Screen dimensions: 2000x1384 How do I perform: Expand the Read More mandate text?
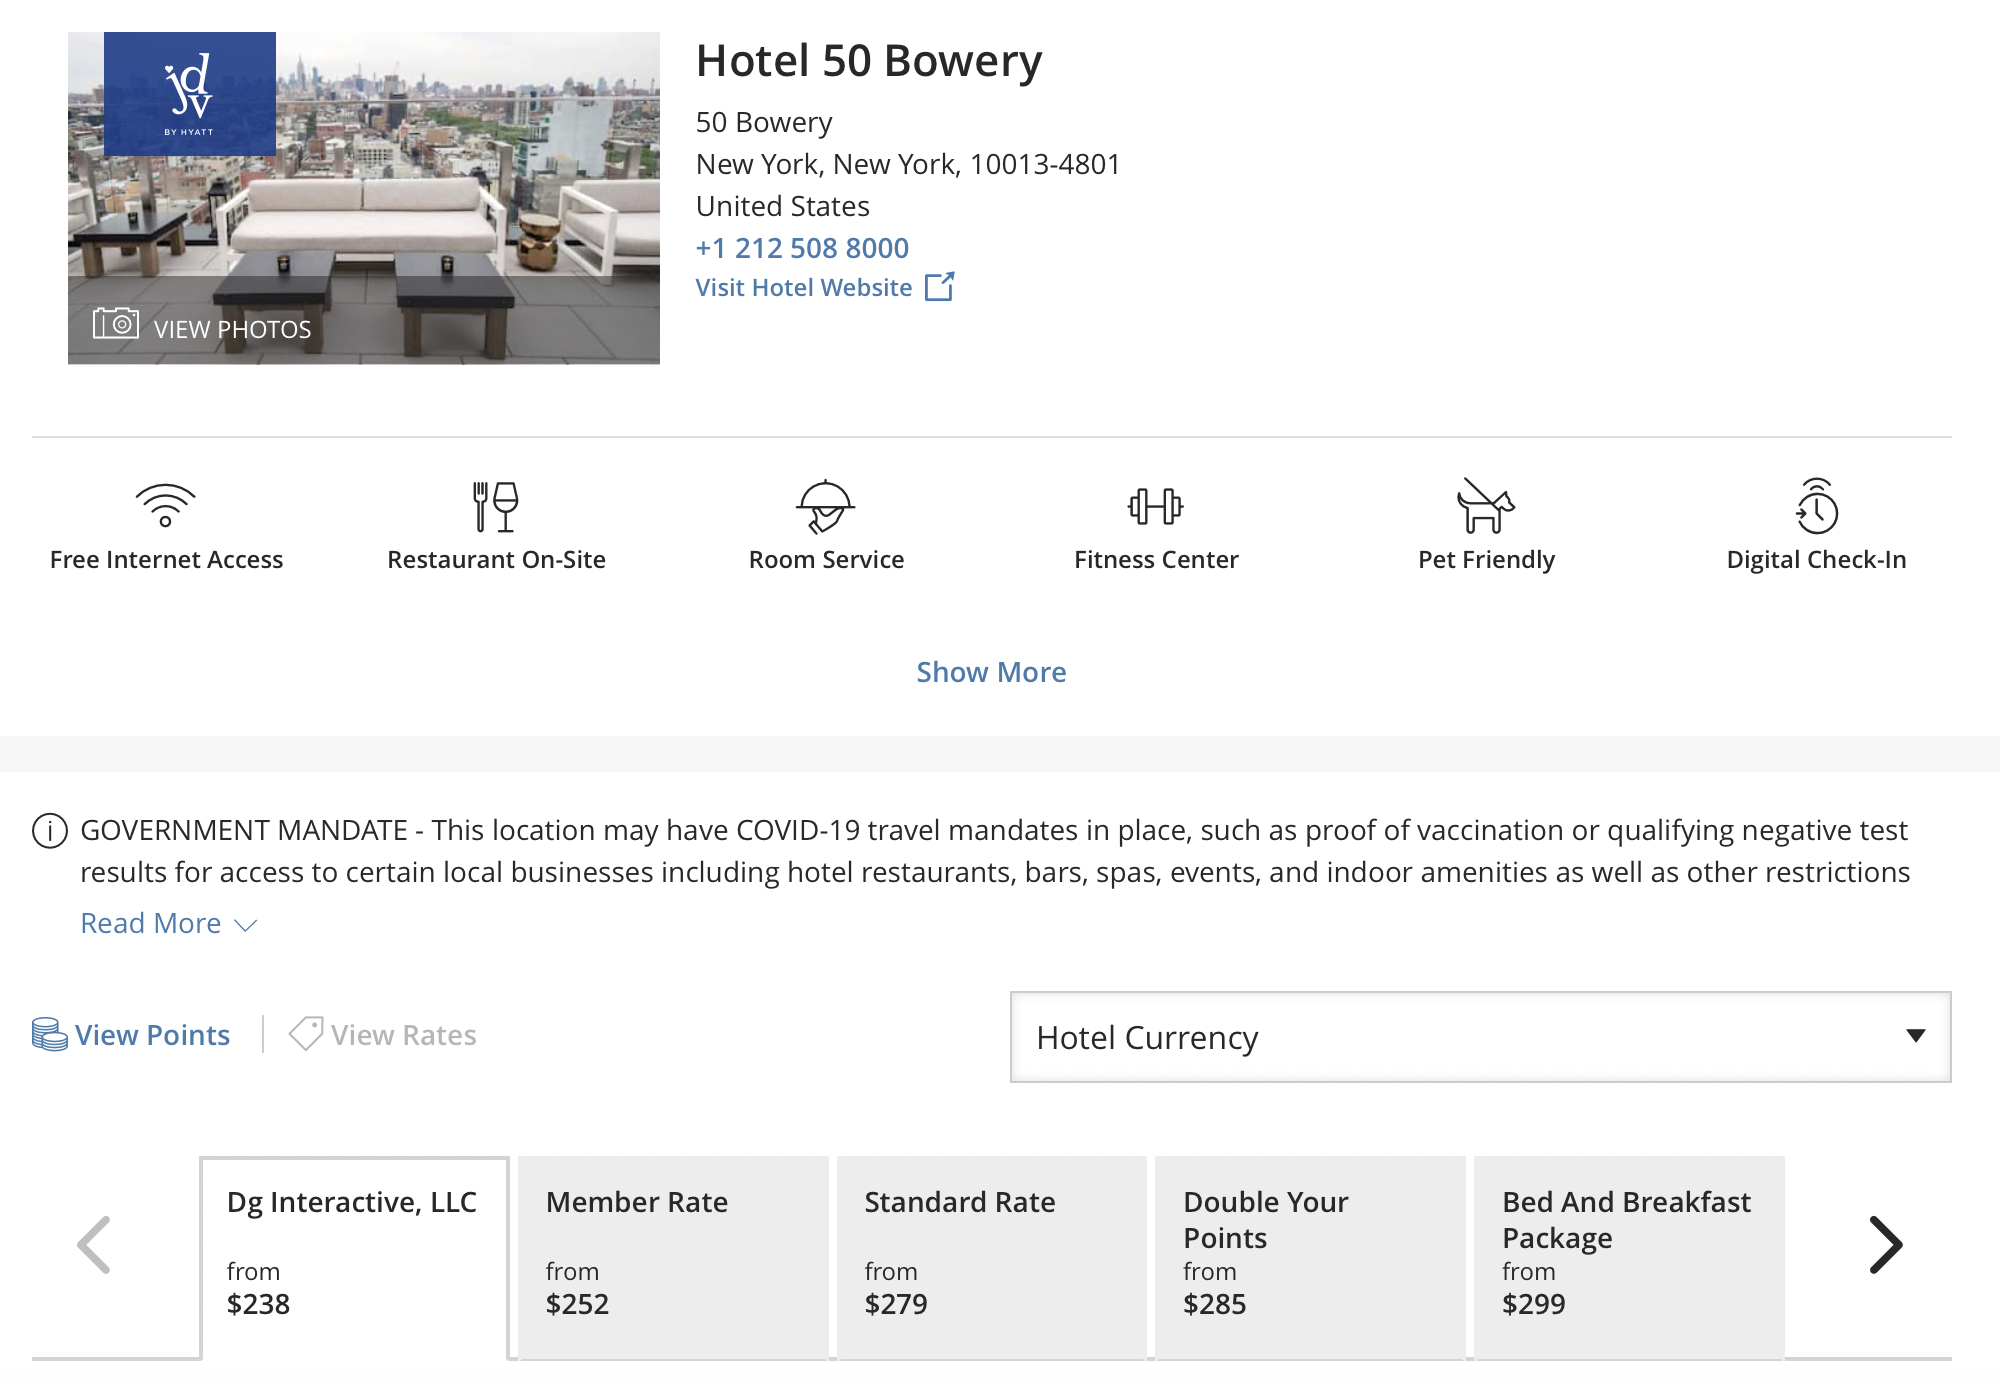click(x=169, y=923)
